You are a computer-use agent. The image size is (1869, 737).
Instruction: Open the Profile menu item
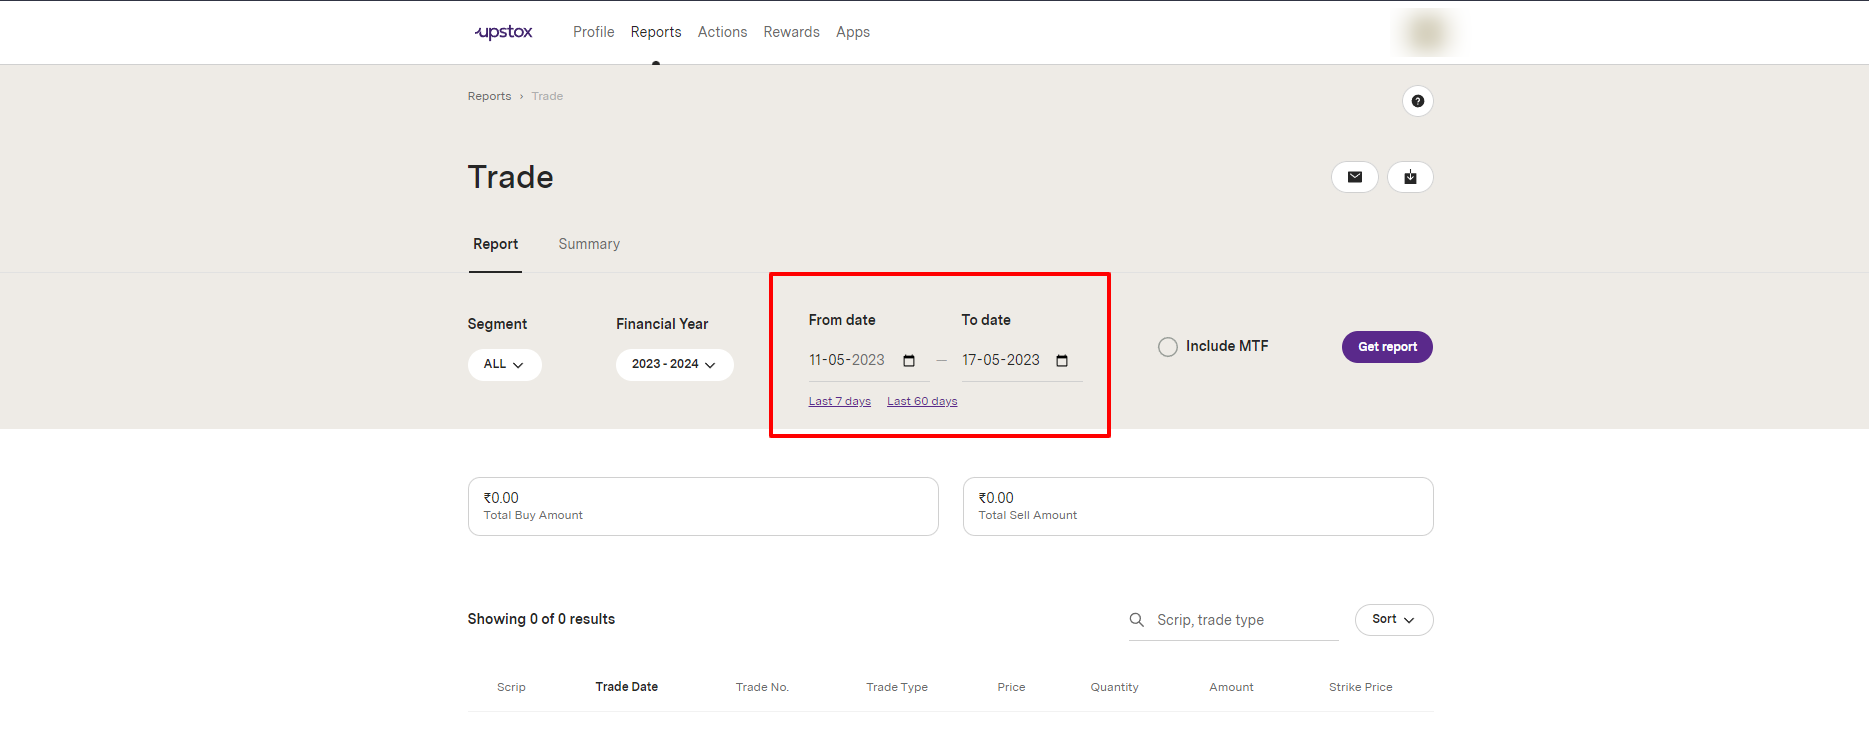(x=593, y=32)
